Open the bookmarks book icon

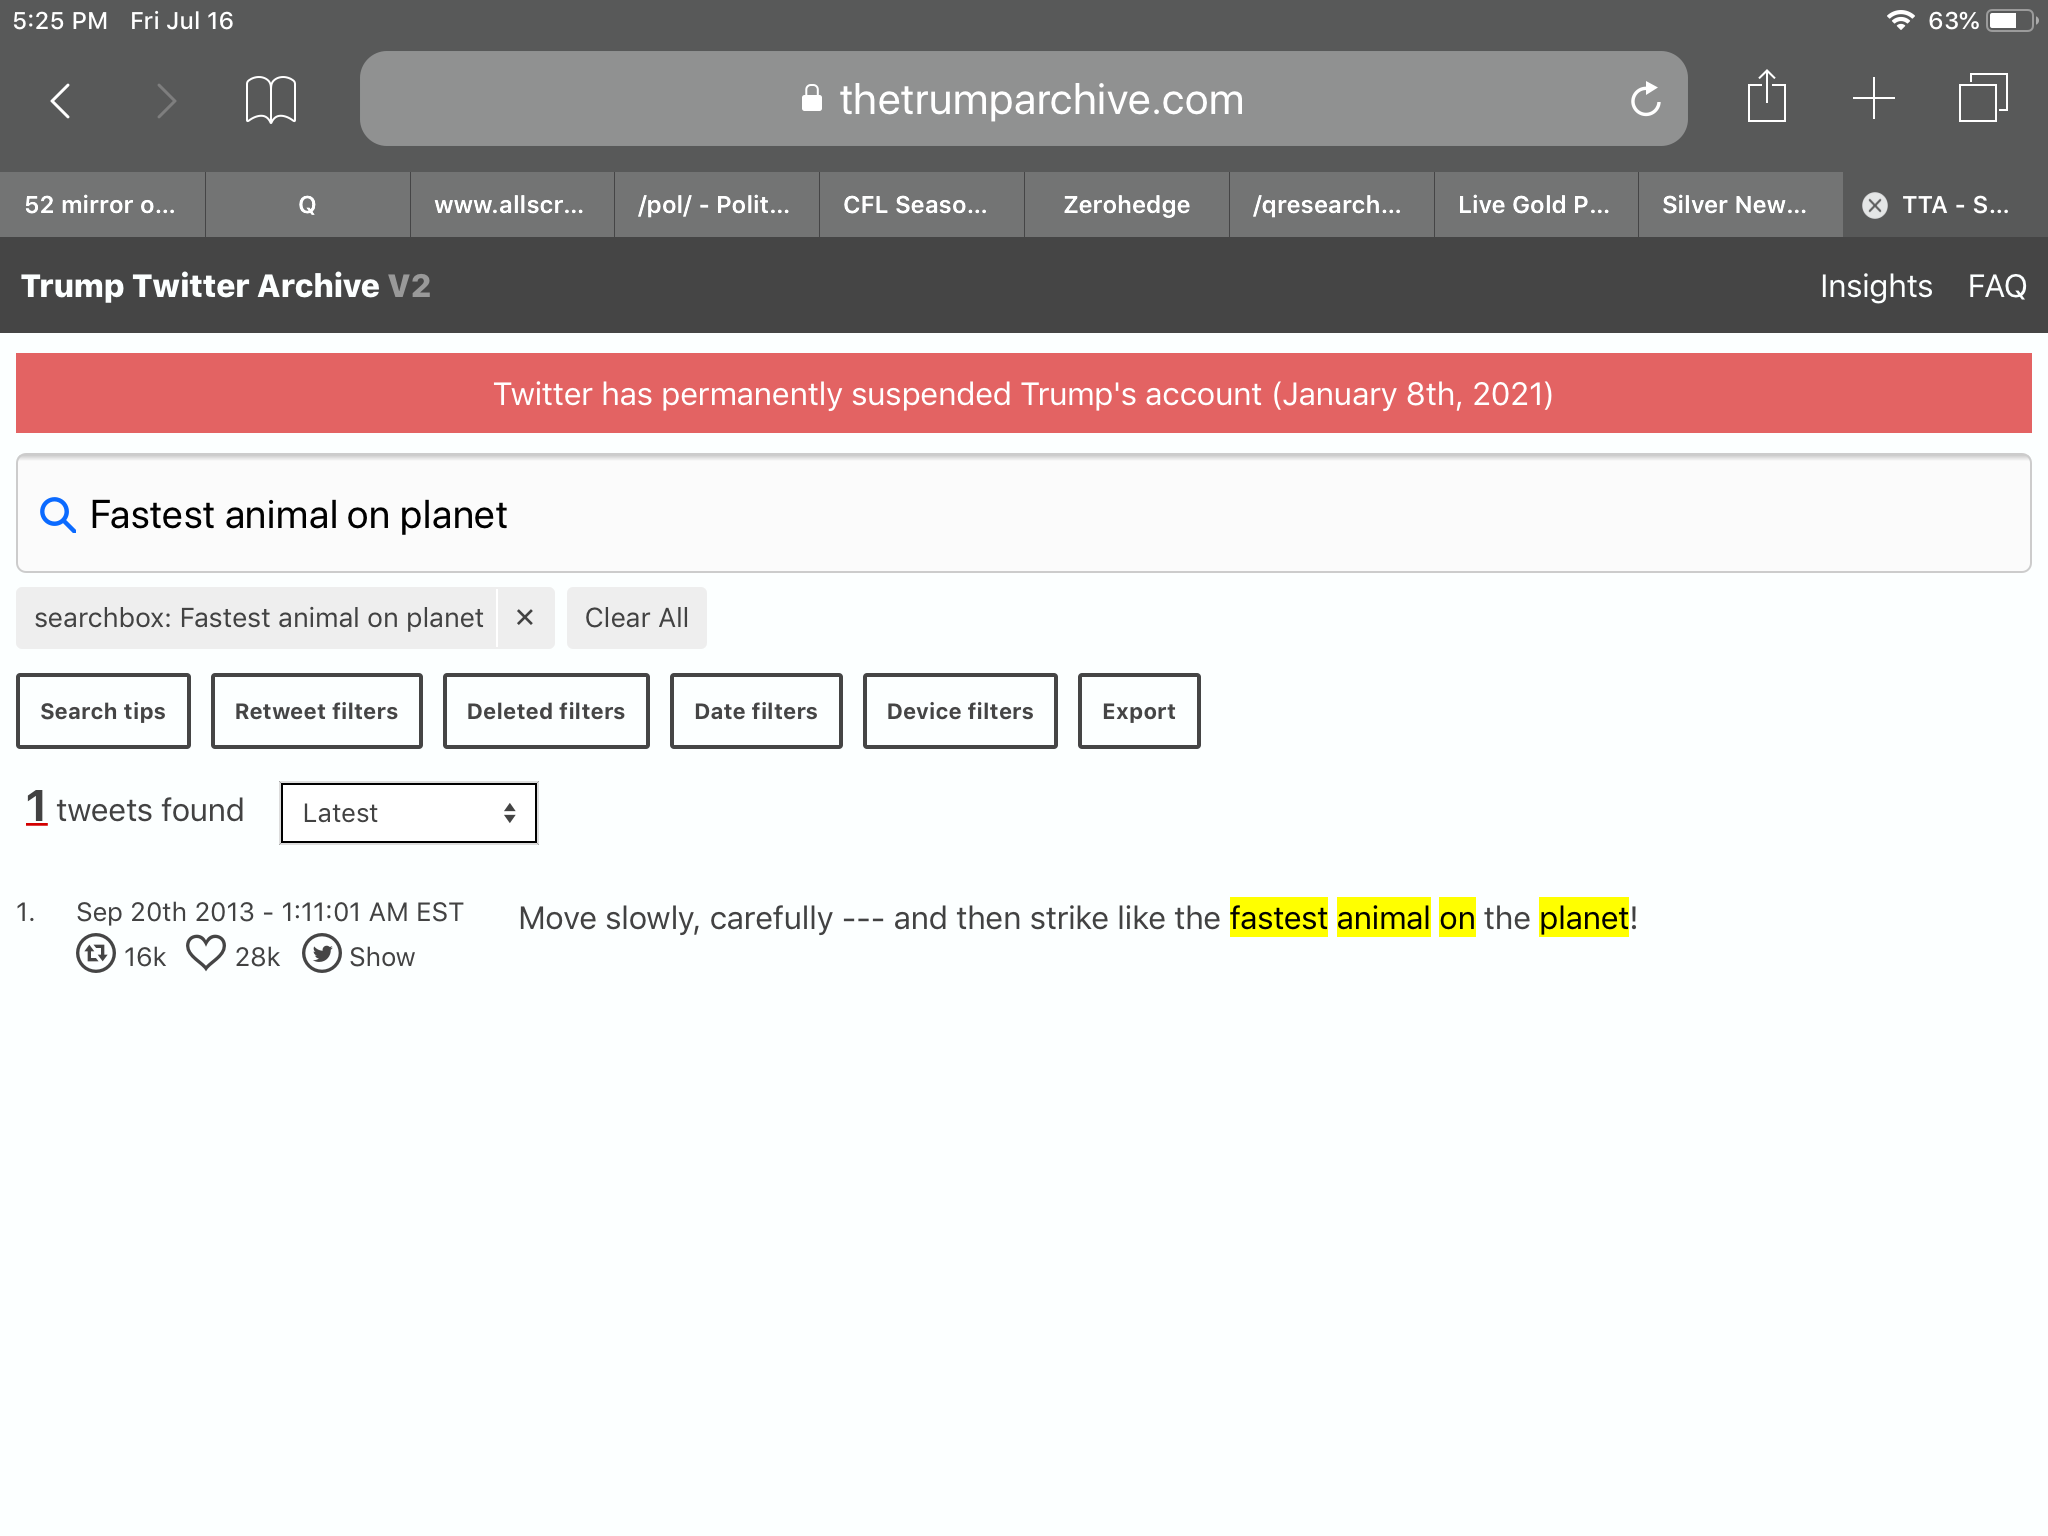tap(271, 100)
